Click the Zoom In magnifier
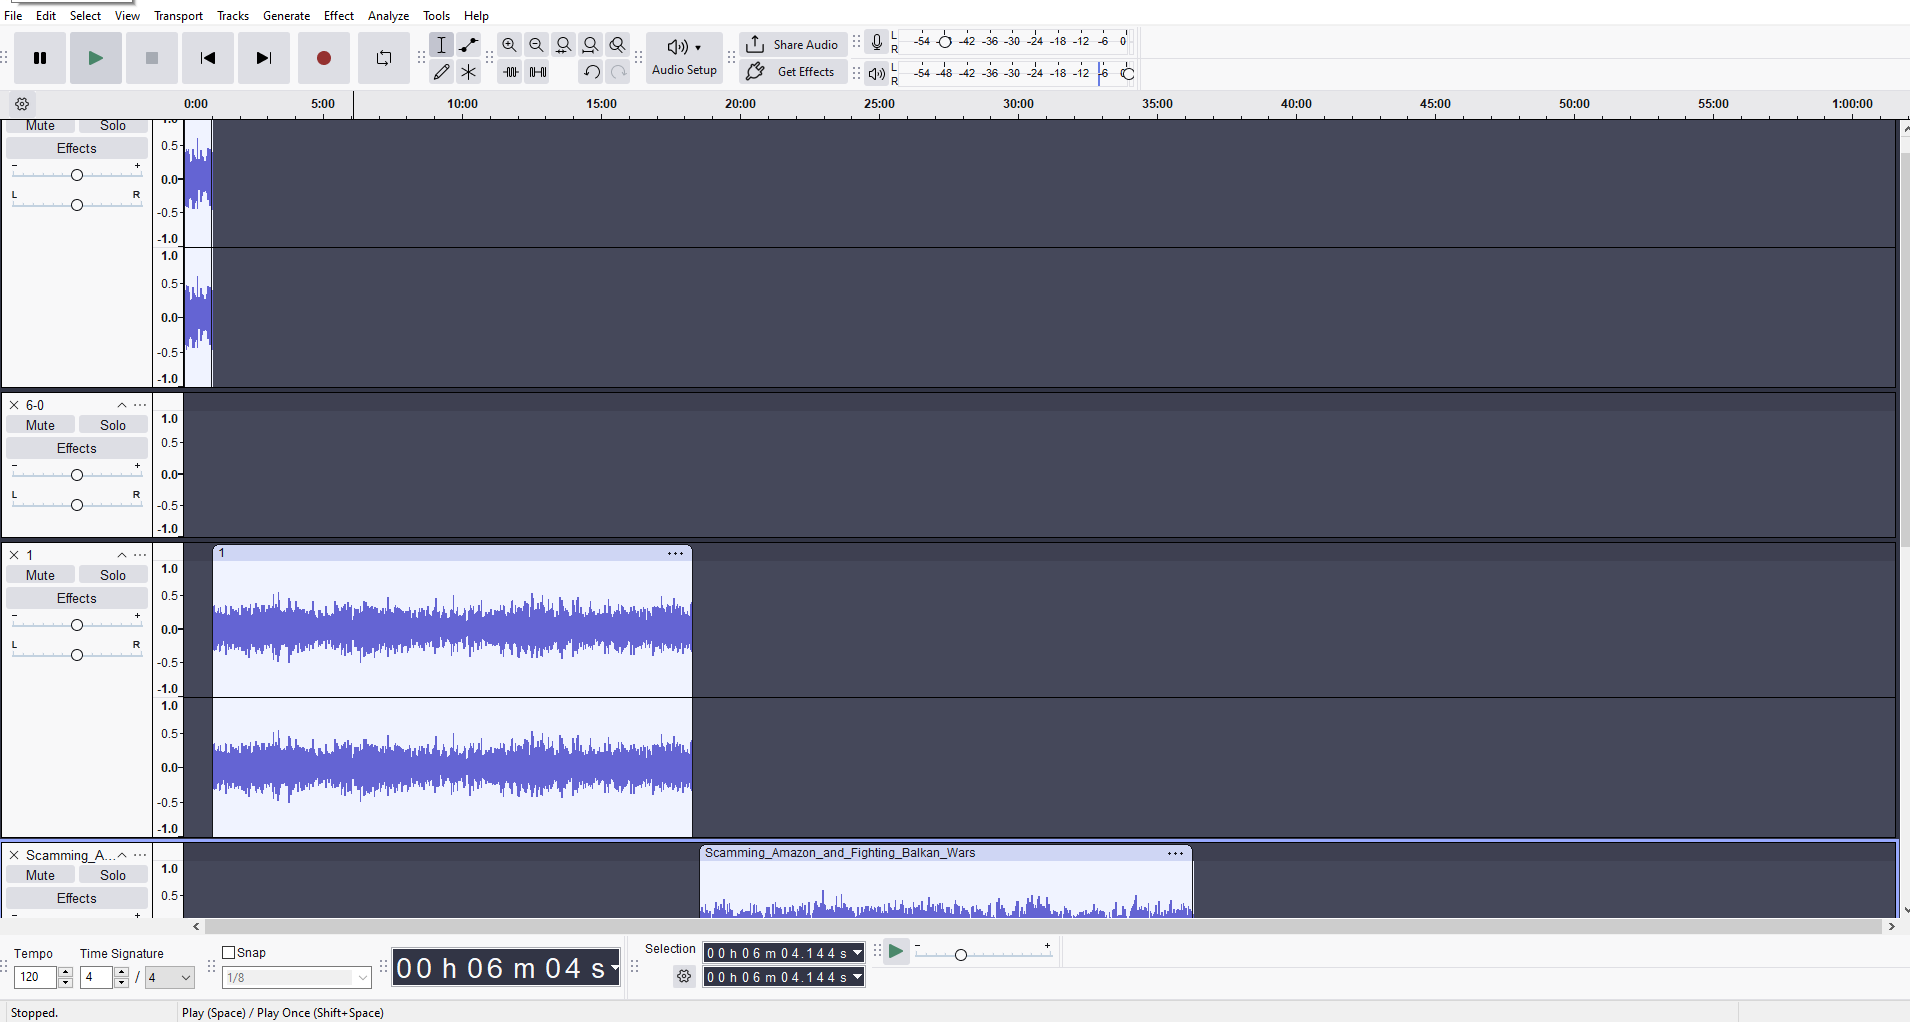This screenshot has height=1022, width=1910. click(510, 45)
